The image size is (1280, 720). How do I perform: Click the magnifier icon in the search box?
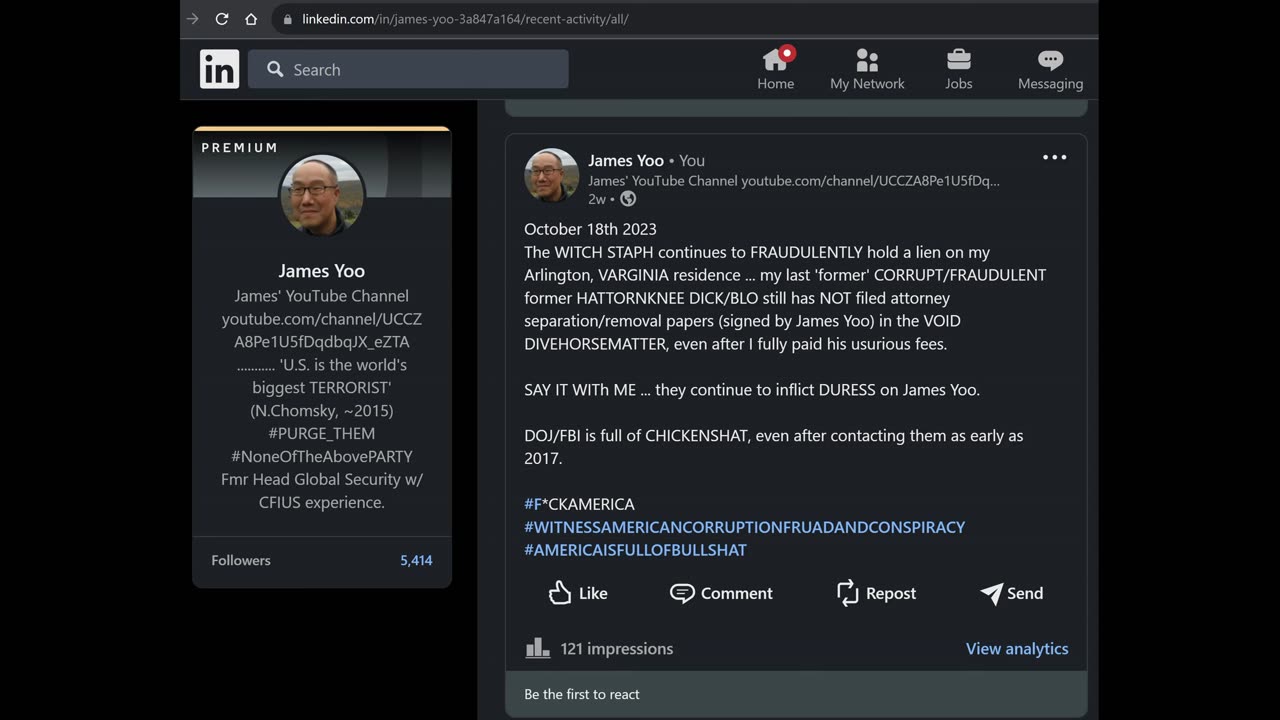coord(275,69)
